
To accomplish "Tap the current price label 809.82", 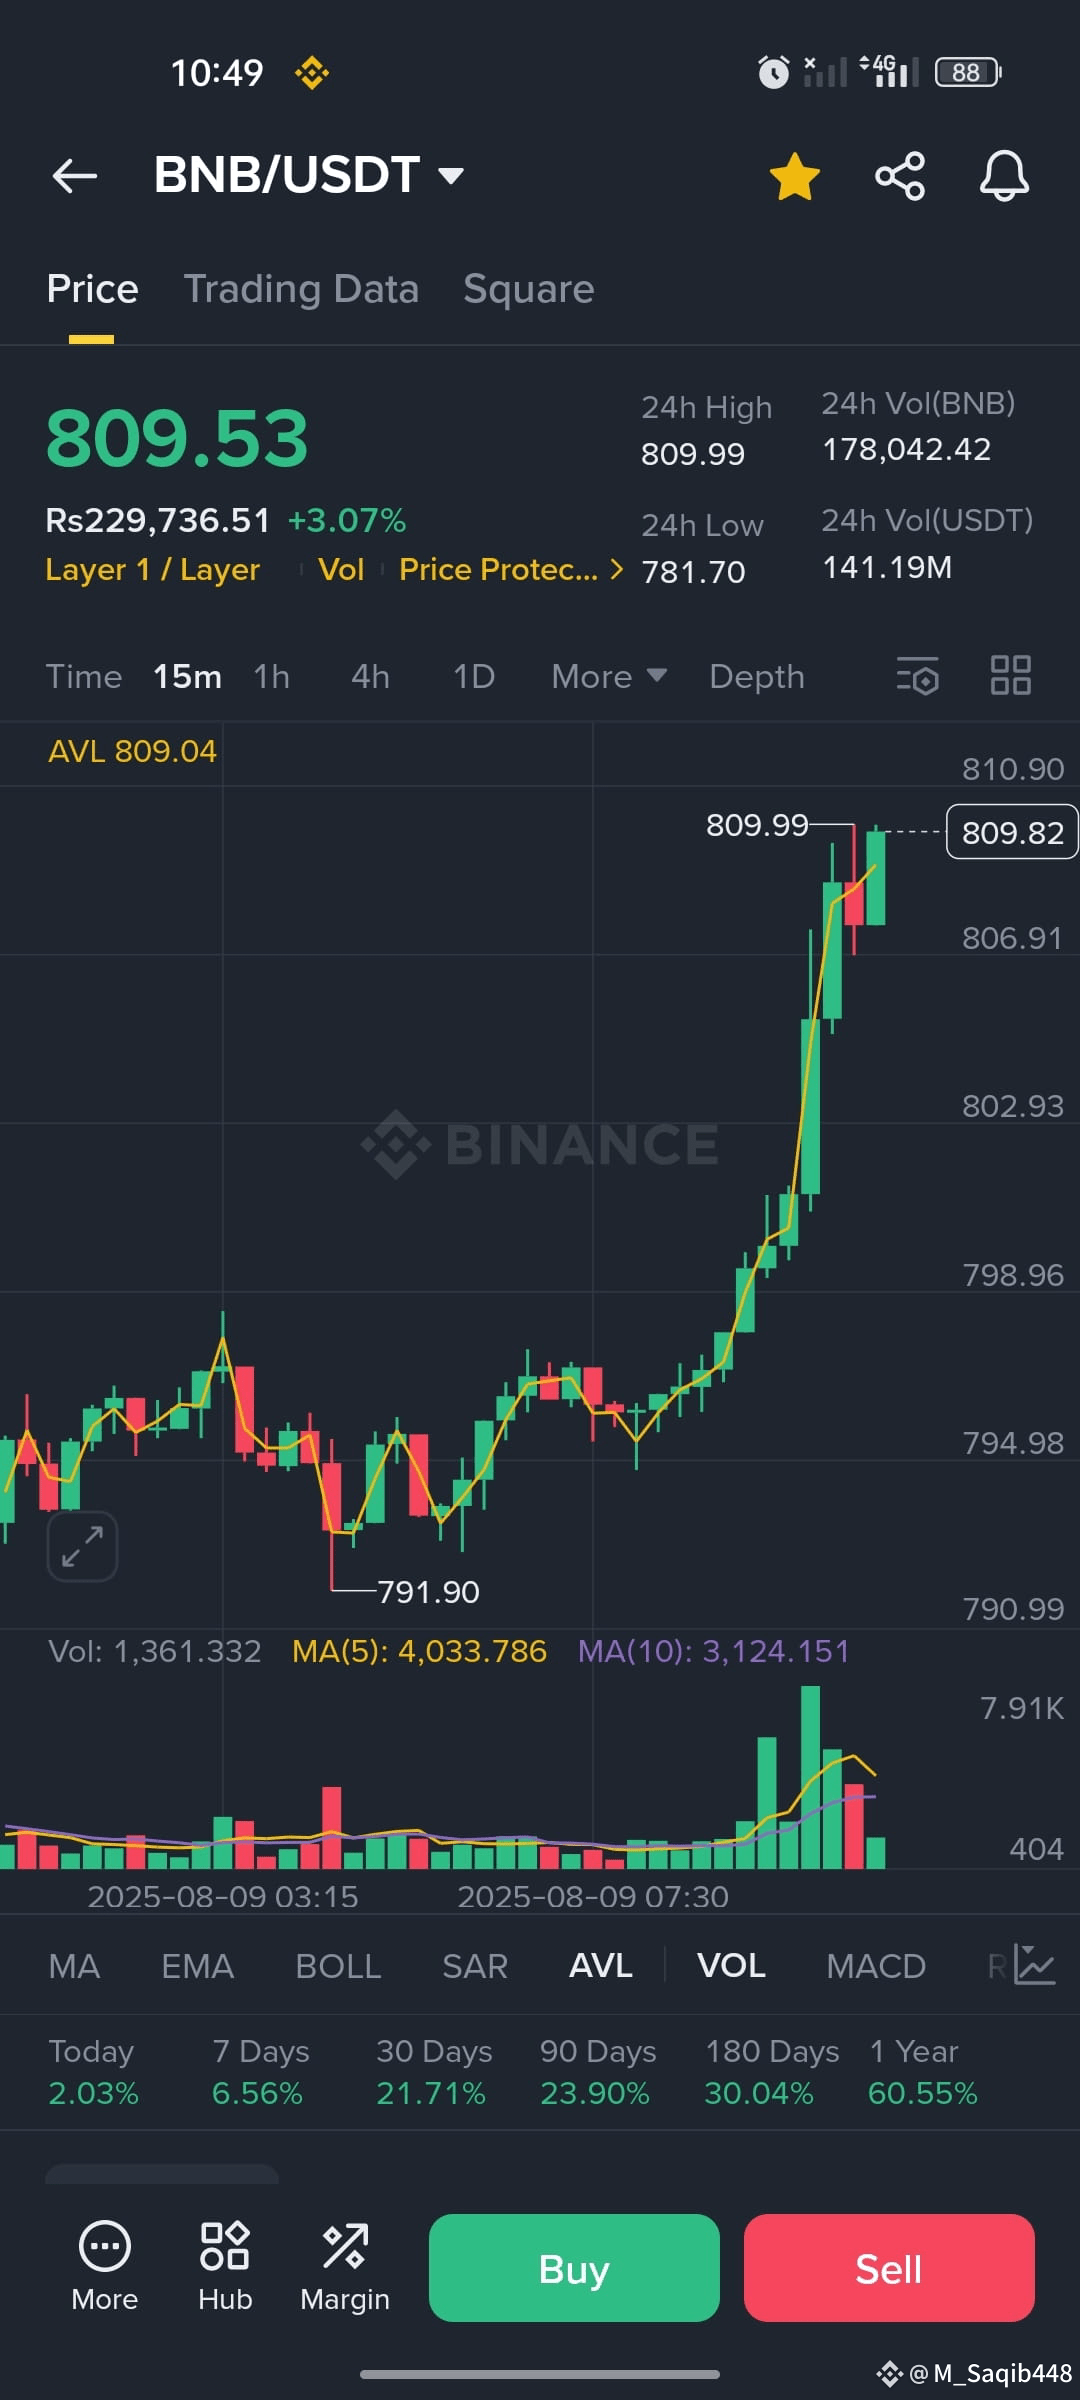I will click(1012, 832).
